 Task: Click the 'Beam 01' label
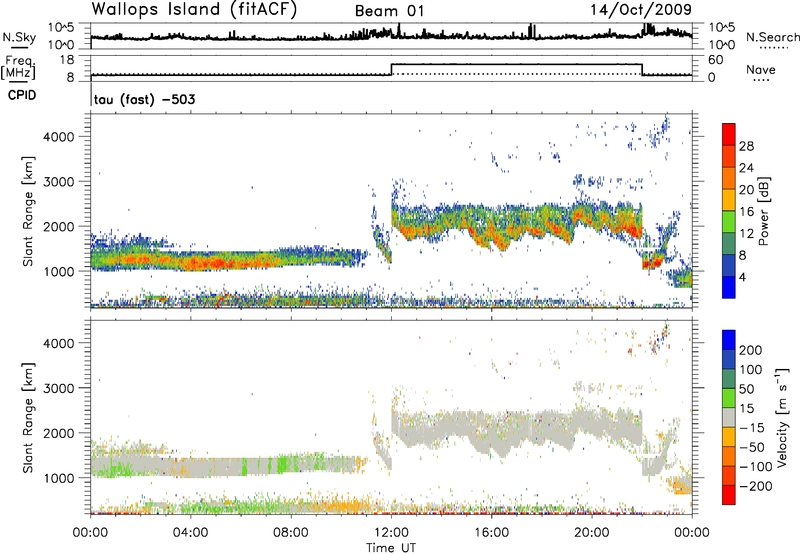389,11
